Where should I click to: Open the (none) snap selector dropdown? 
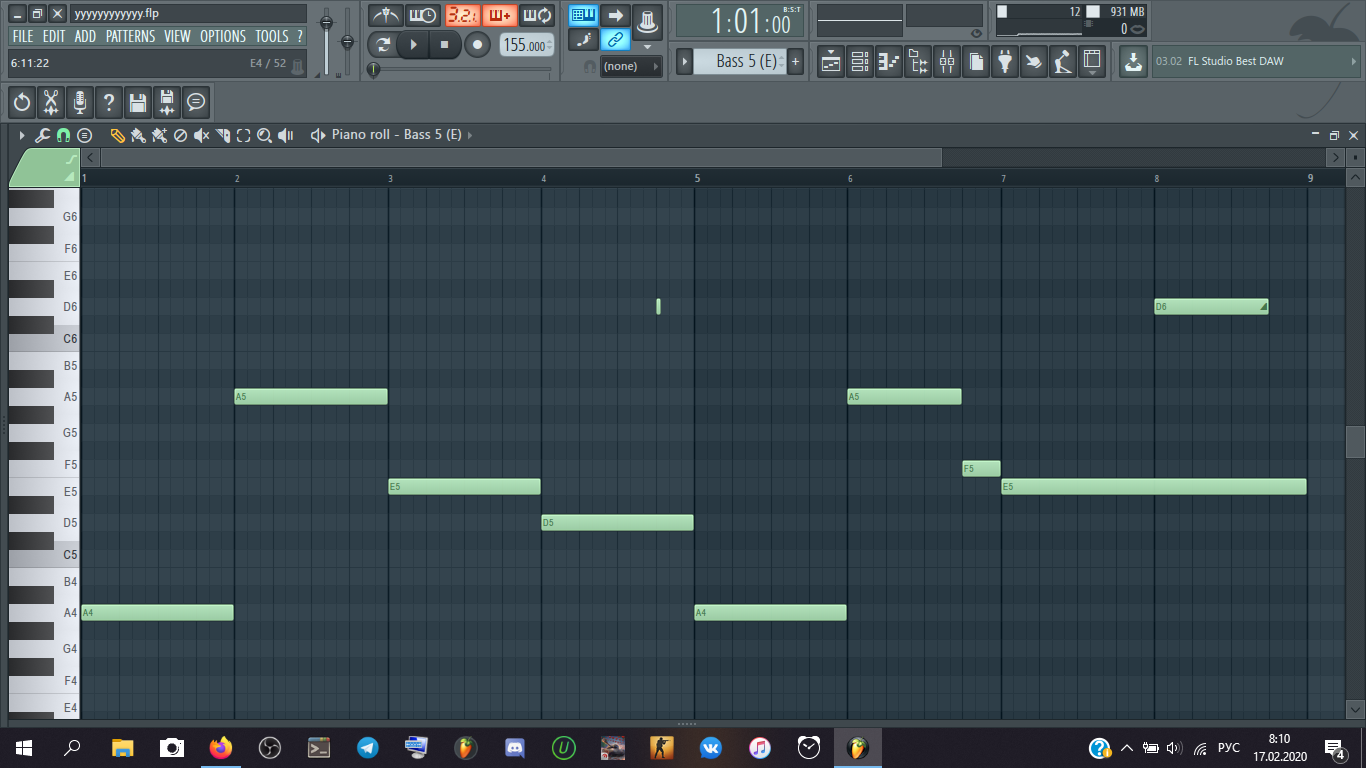pos(630,66)
